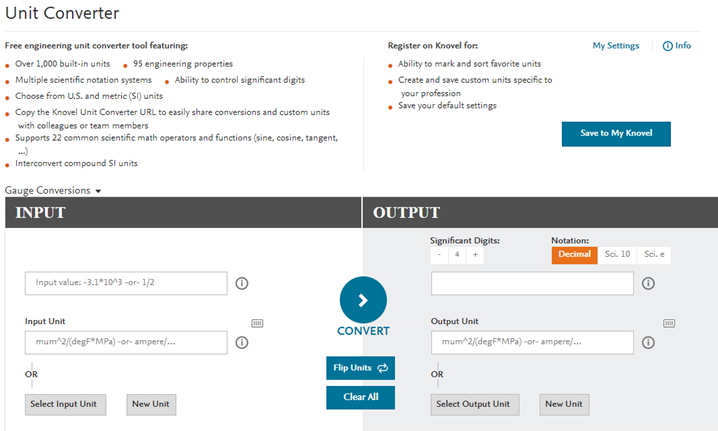Open the output unit keyboard icon
718x431 pixels.
click(669, 323)
